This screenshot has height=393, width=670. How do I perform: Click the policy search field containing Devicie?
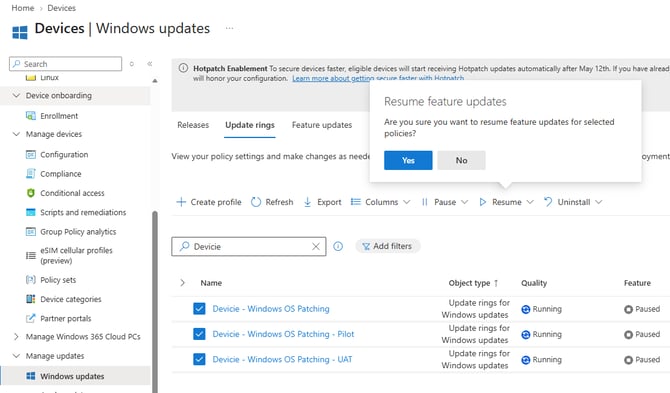coord(249,246)
